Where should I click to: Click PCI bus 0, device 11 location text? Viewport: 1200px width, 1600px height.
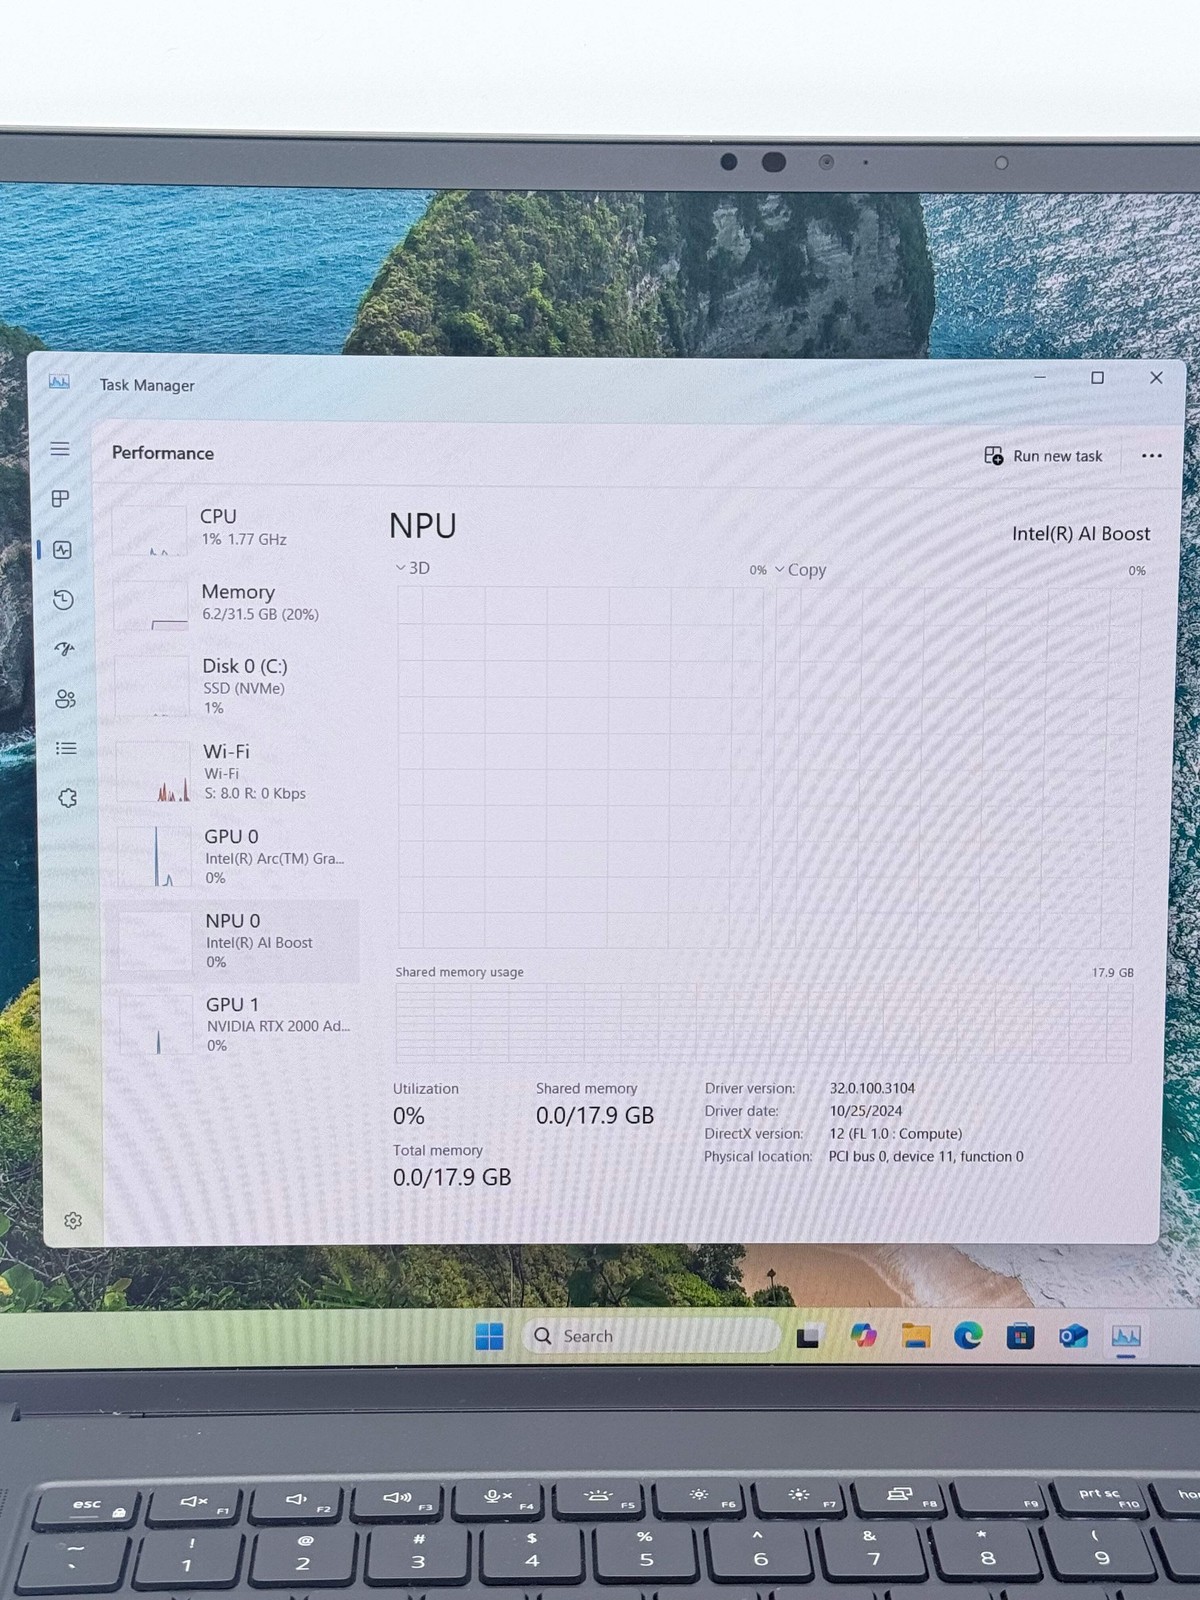coord(926,1157)
